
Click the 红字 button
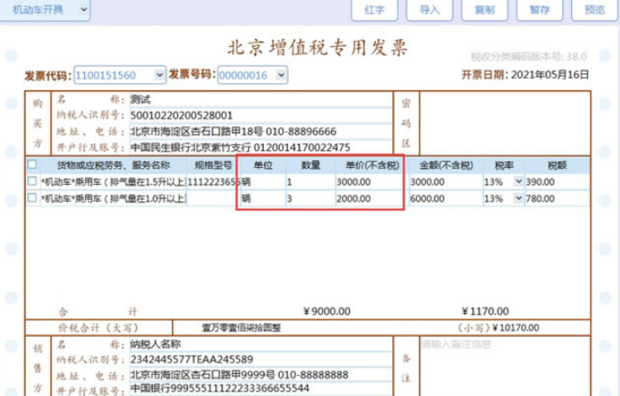(374, 9)
